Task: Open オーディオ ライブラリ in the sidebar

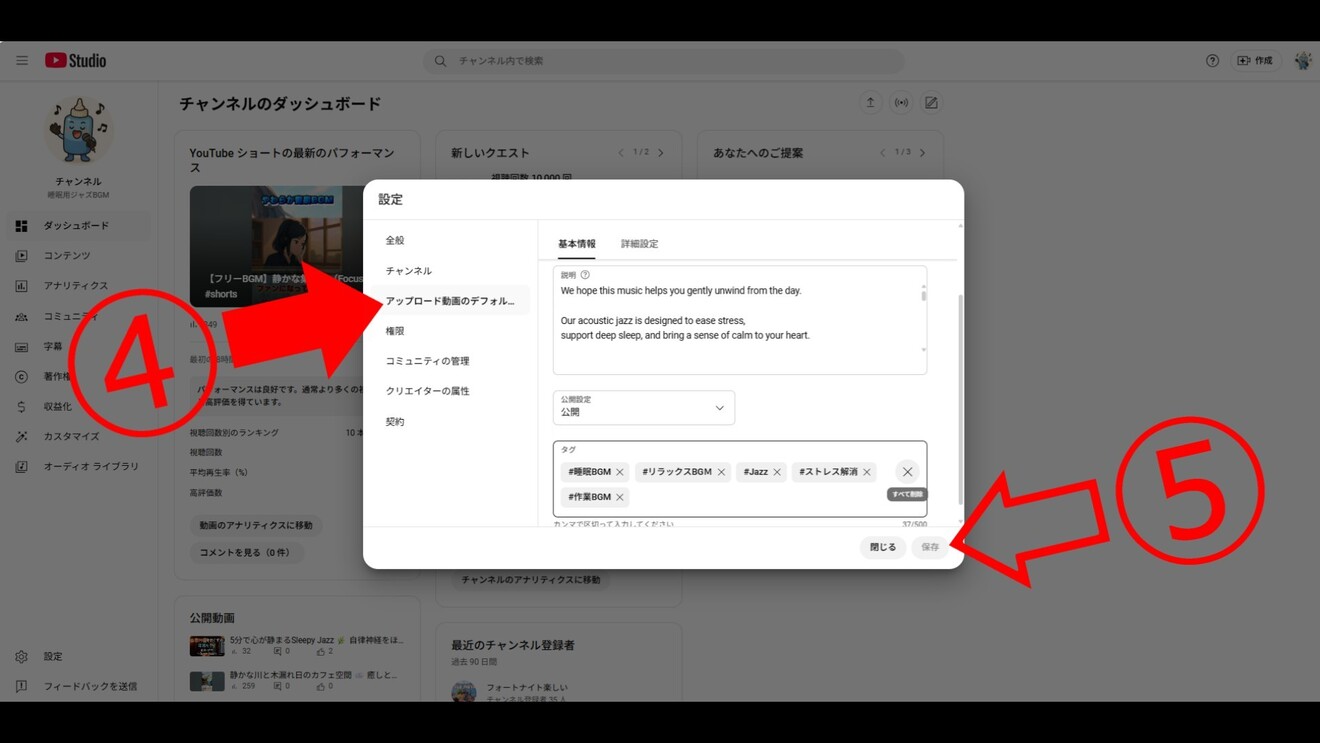Action: [78, 466]
